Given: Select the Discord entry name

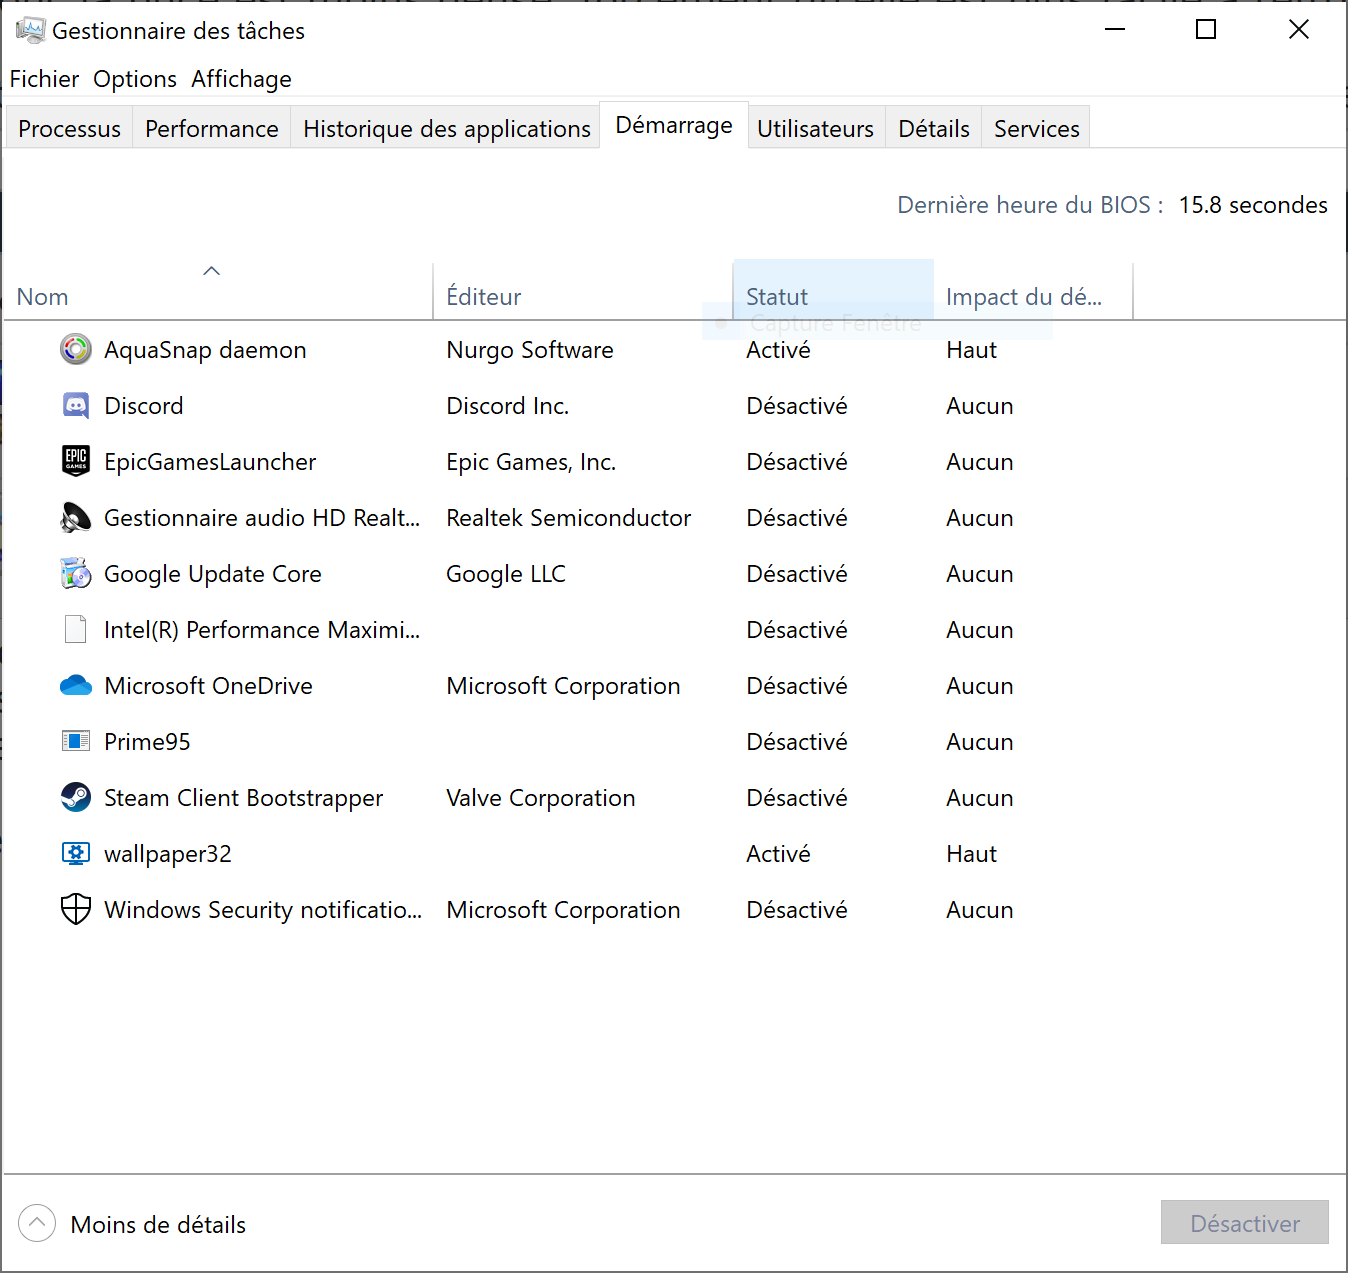Looking at the screenshot, I should [144, 406].
